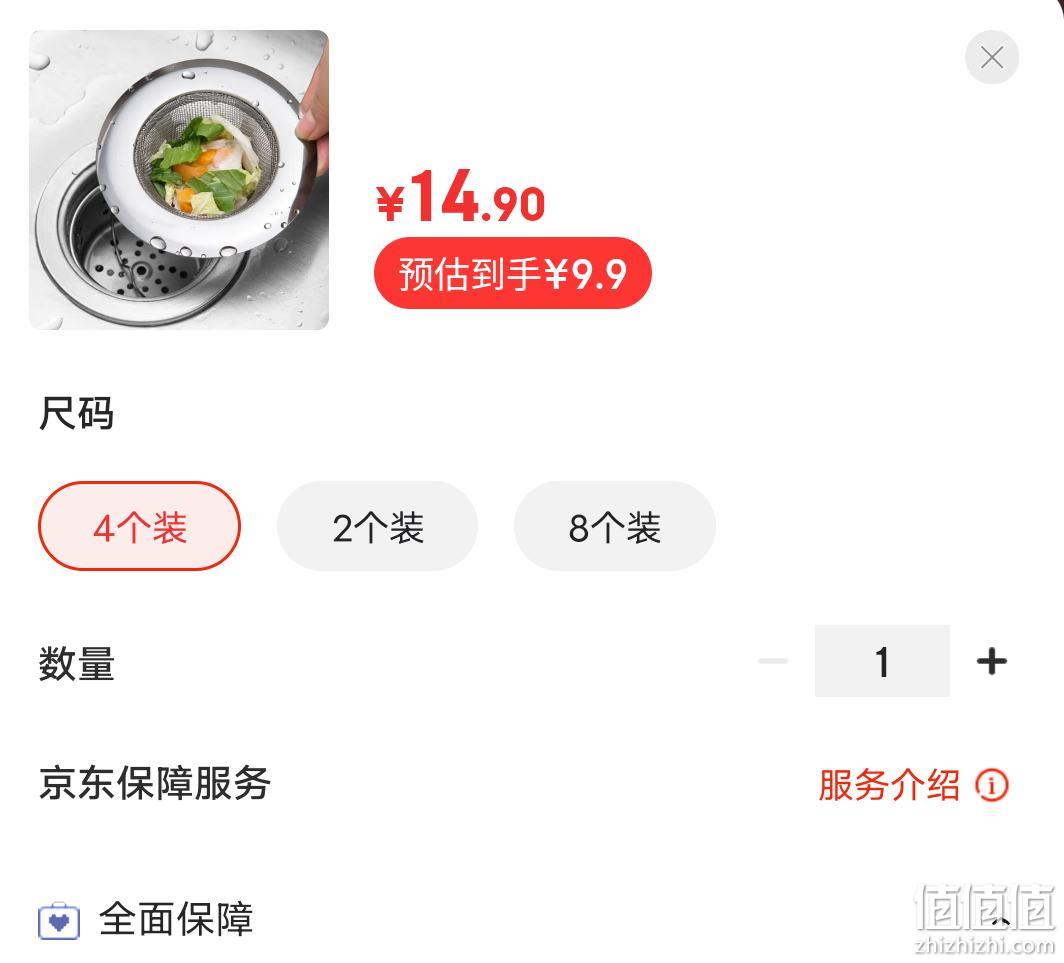The width and height of the screenshot is (1064, 963).
Task: Choose the 2个装 size option
Action: coord(377,526)
